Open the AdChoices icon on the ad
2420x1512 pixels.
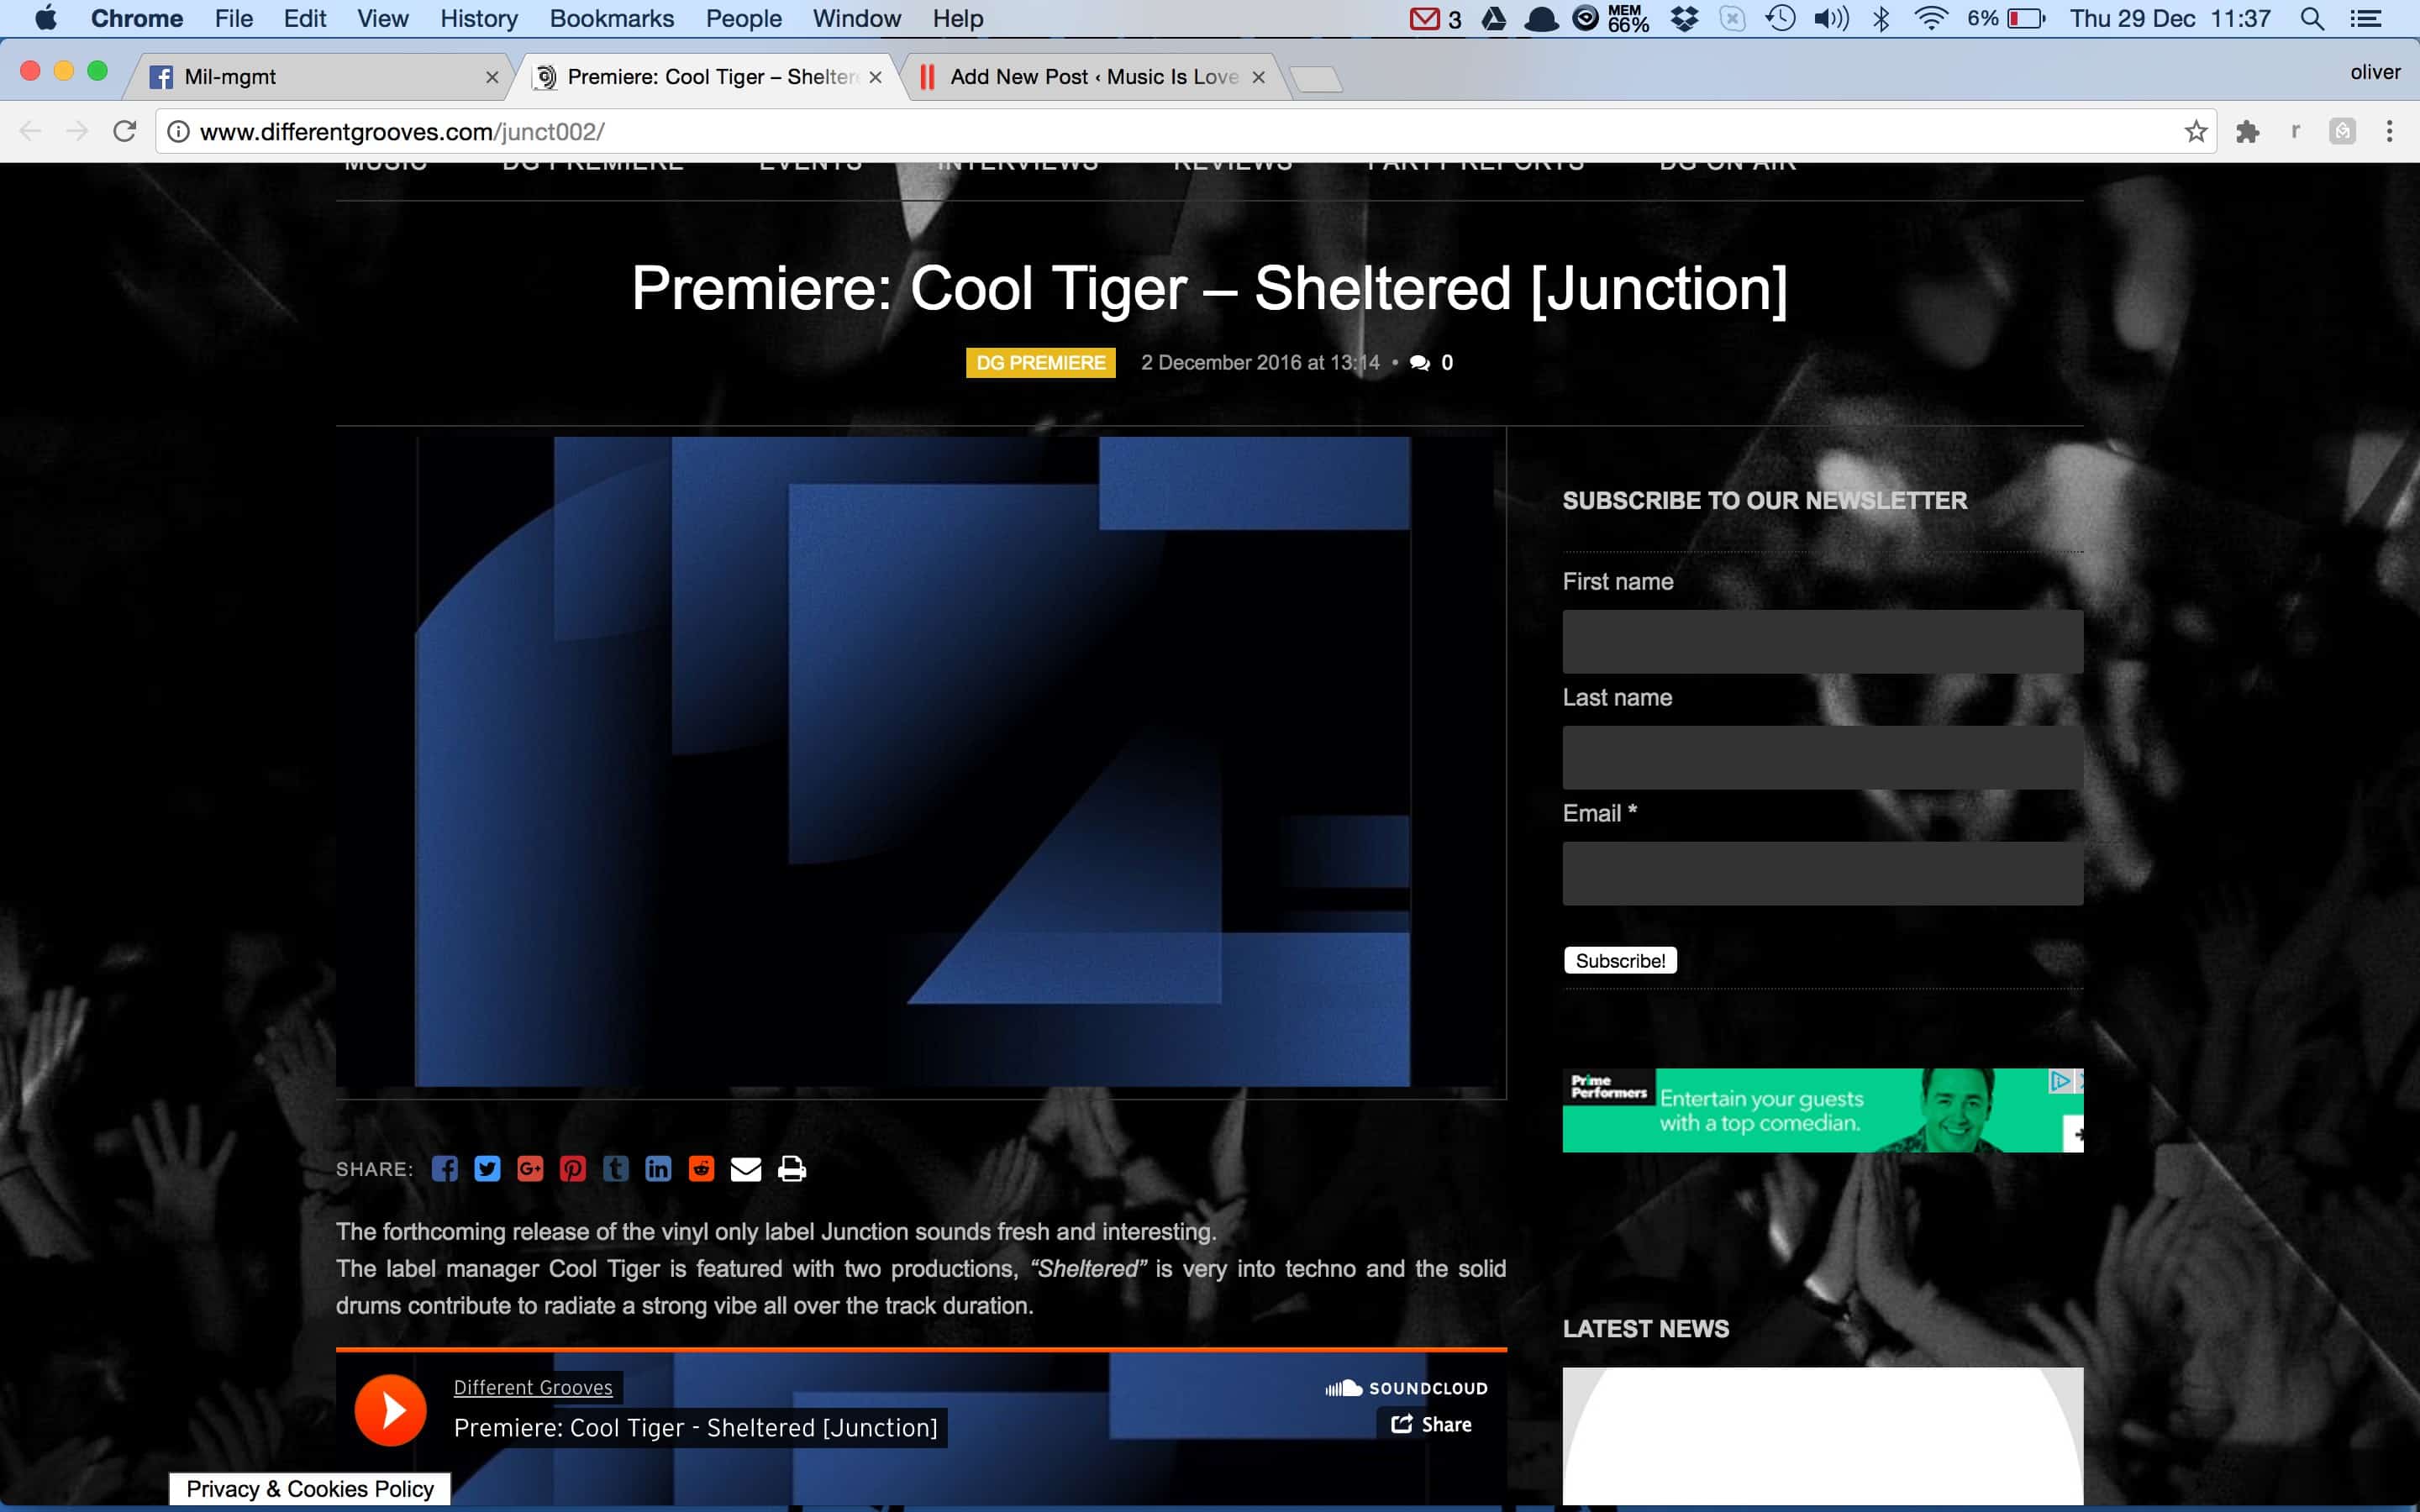[2060, 1081]
